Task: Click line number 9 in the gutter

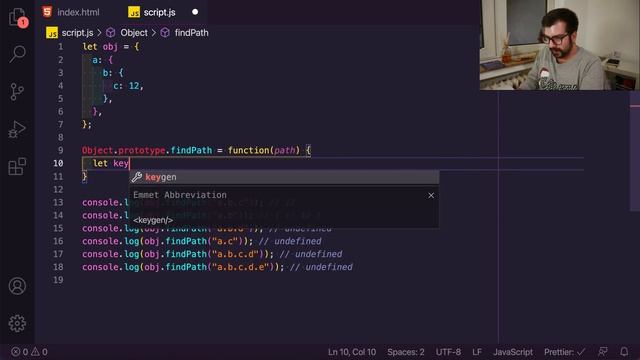Action: (x=60, y=150)
